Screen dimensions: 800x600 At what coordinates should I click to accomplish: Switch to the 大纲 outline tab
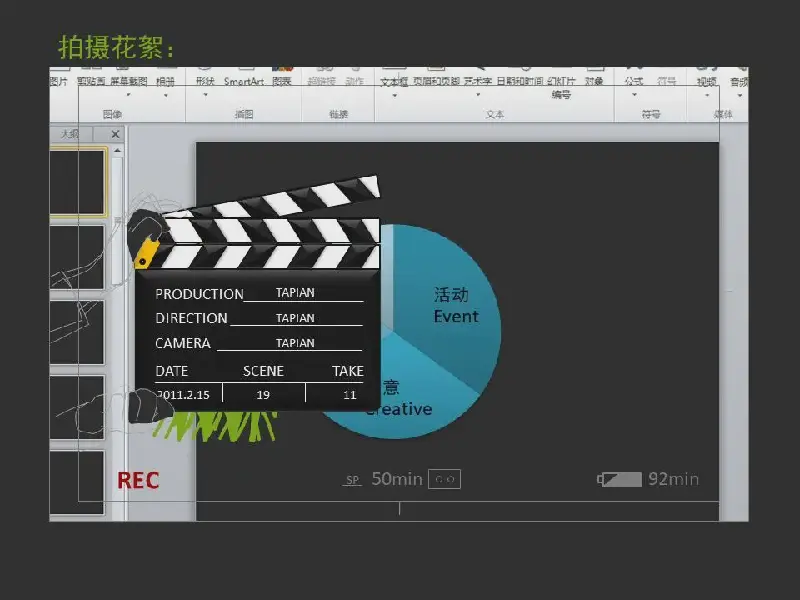coord(70,134)
